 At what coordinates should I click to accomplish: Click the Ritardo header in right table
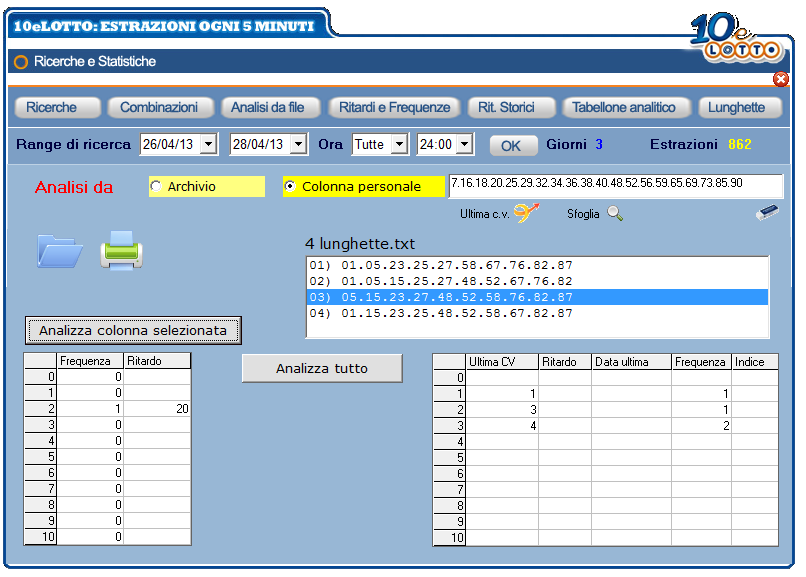(565, 362)
